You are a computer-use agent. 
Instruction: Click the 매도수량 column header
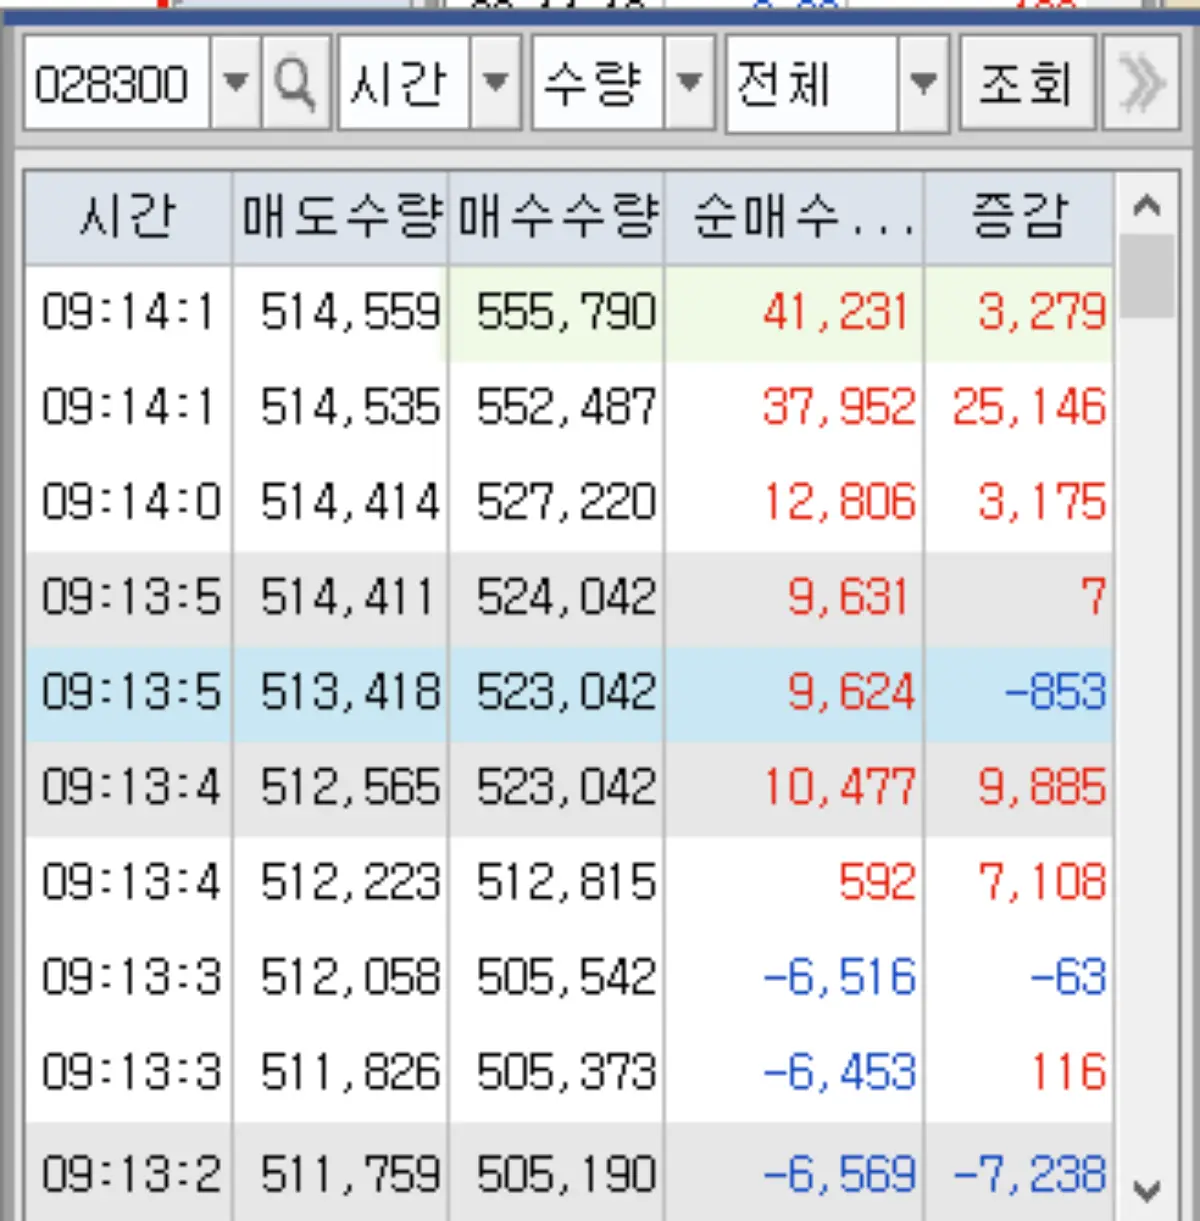pos(340,215)
